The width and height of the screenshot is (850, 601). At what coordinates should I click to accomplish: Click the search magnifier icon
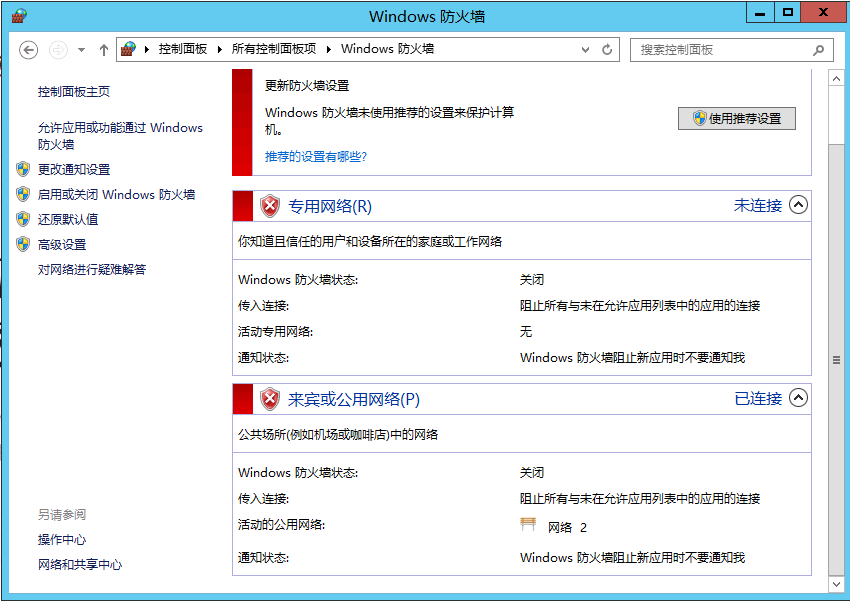pos(818,50)
